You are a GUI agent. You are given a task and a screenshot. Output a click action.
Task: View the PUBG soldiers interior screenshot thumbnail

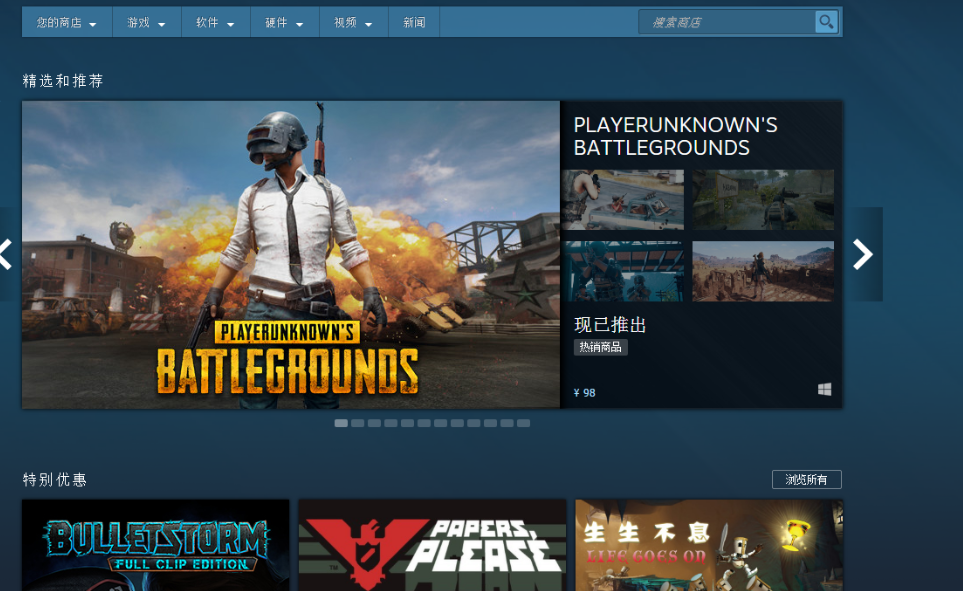click(x=622, y=271)
